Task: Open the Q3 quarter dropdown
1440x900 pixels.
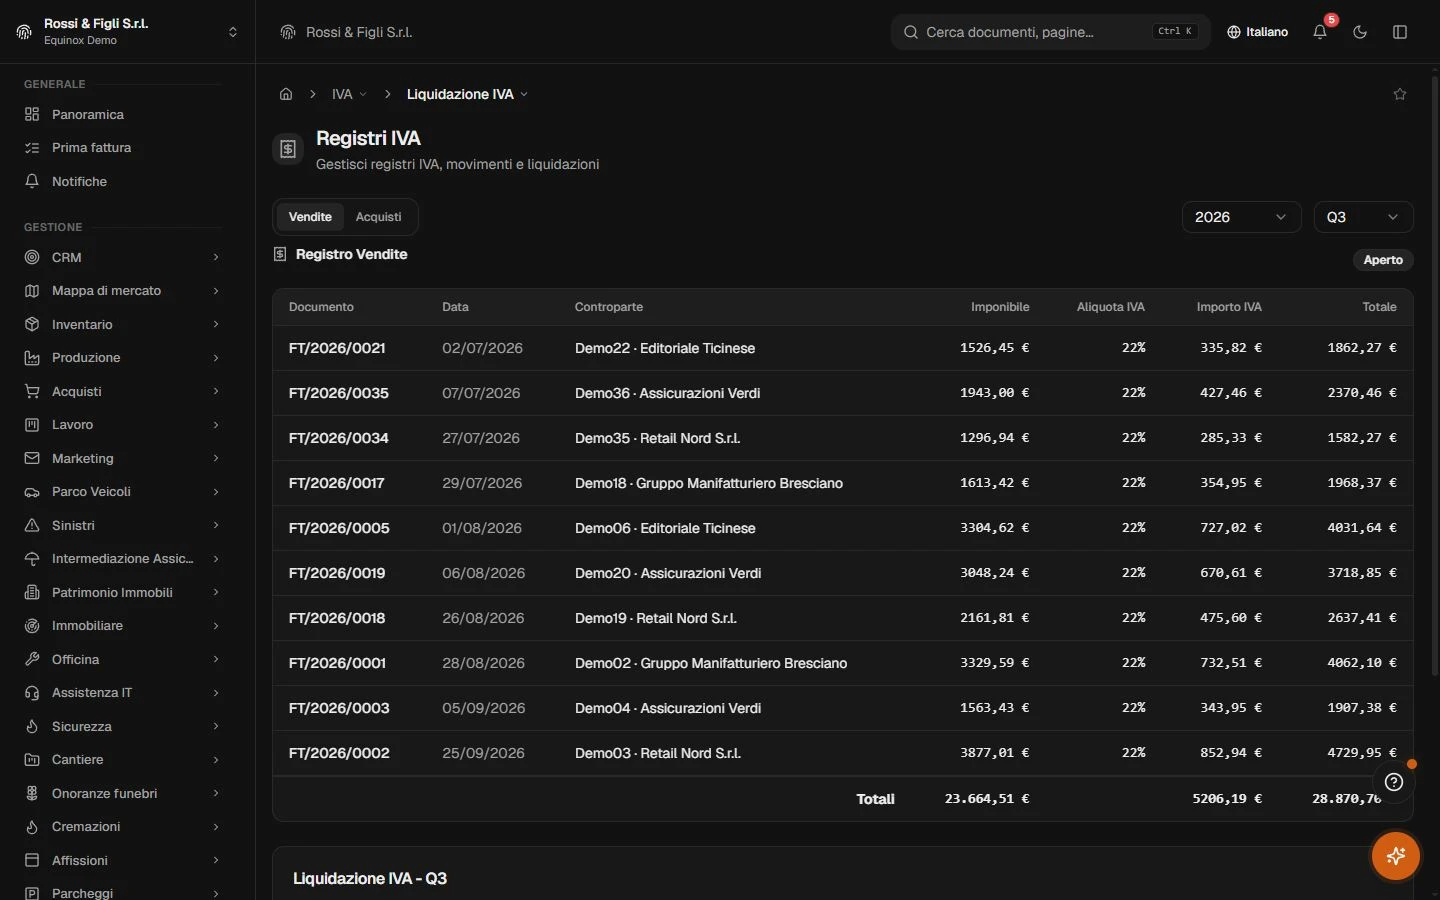Action: (x=1363, y=217)
